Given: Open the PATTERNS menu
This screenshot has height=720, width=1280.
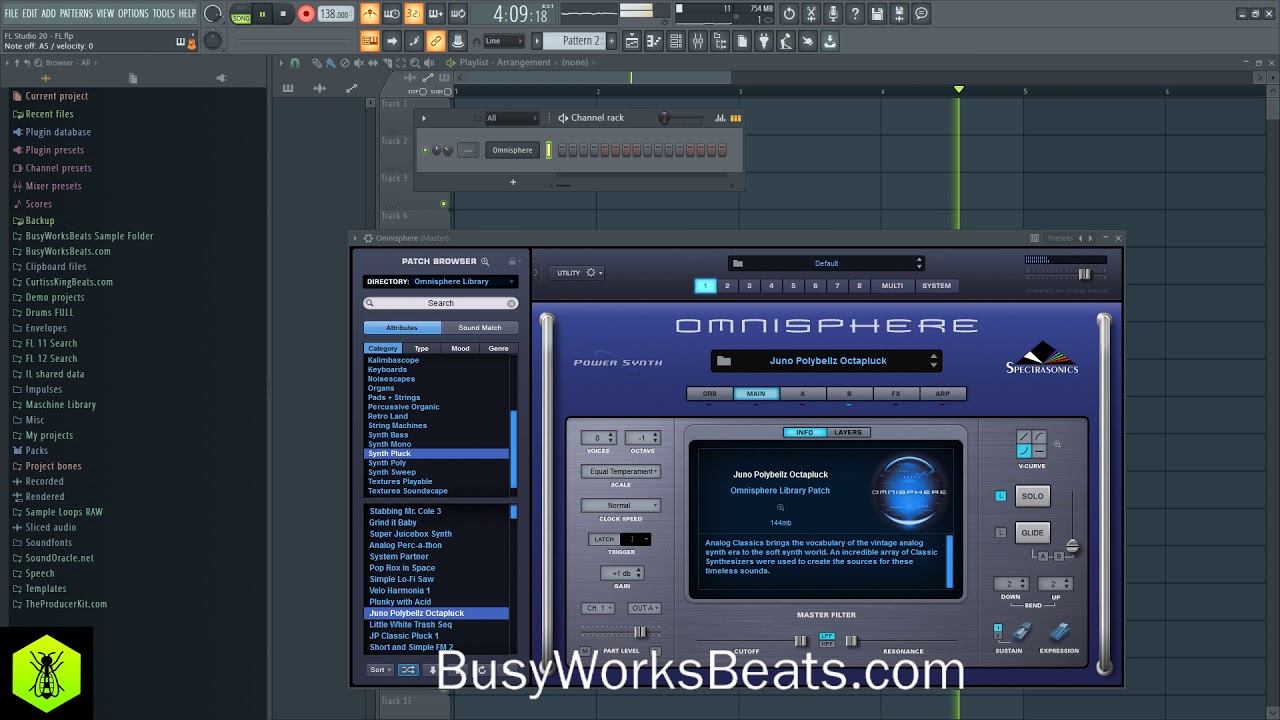Looking at the screenshot, I should [76, 13].
